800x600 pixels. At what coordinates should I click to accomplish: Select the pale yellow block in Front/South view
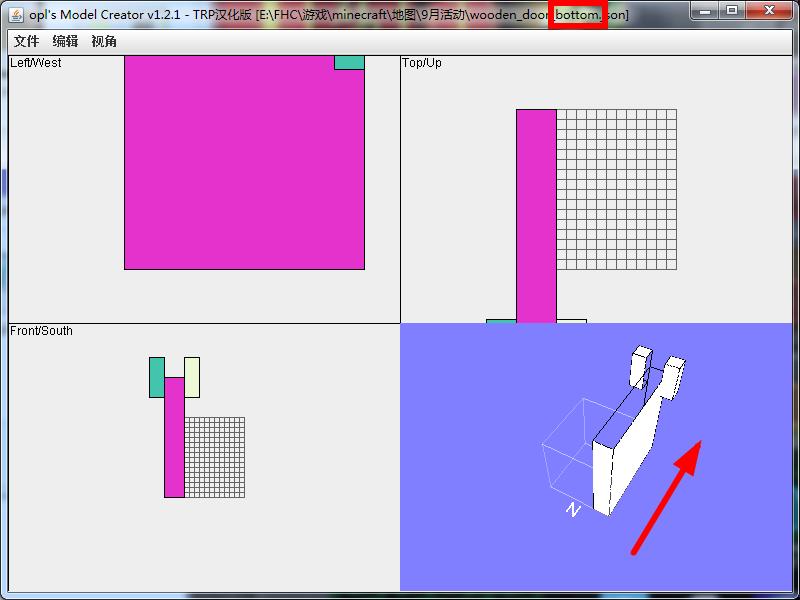(192, 377)
